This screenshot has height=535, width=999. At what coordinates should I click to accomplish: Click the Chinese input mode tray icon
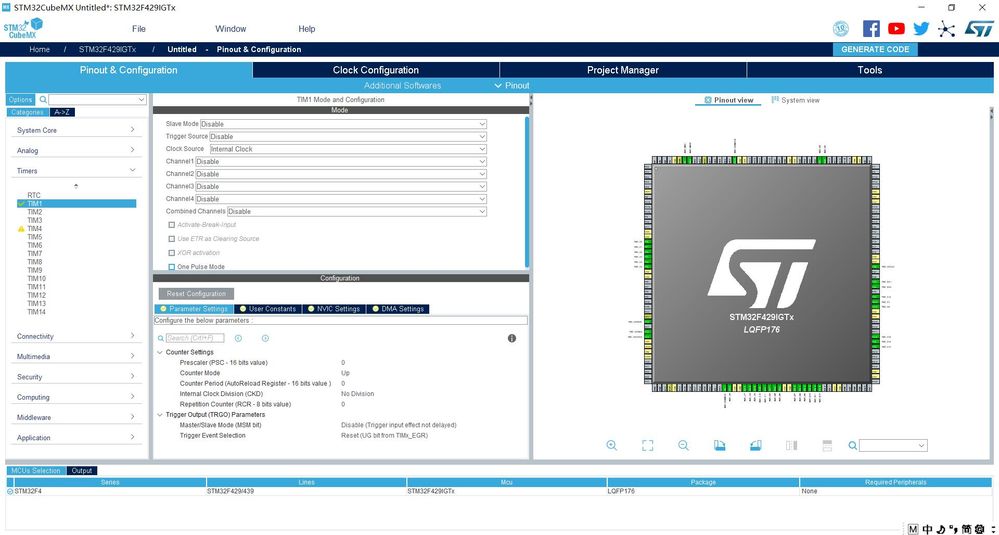click(x=928, y=529)
